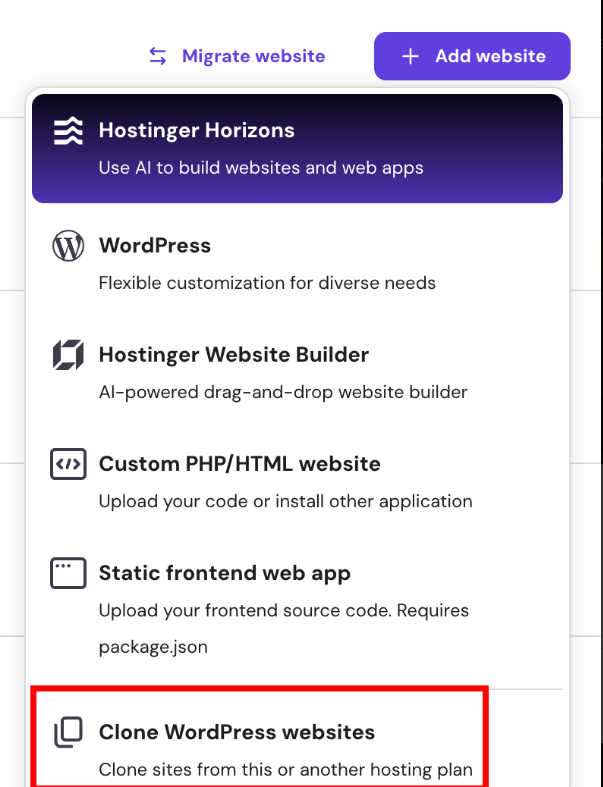Click 'Flexible customization for diverse needs' text
The width and height of the screenshot is (603, 787).
coord(267,283)
